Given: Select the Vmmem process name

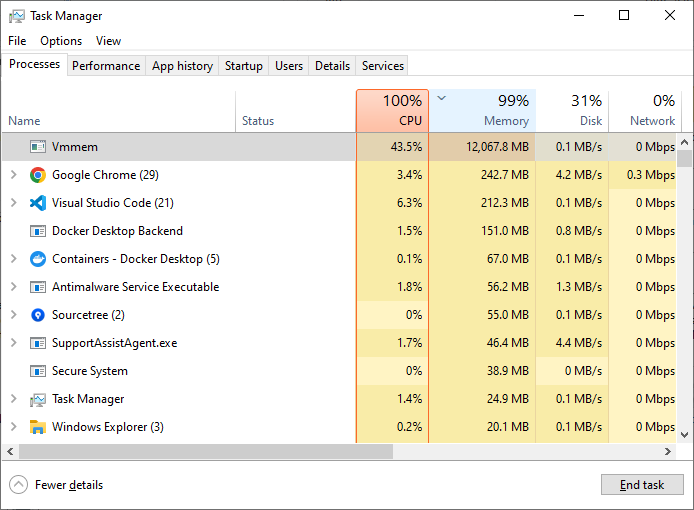Looking at the screenshot, I should pos(75,147).
